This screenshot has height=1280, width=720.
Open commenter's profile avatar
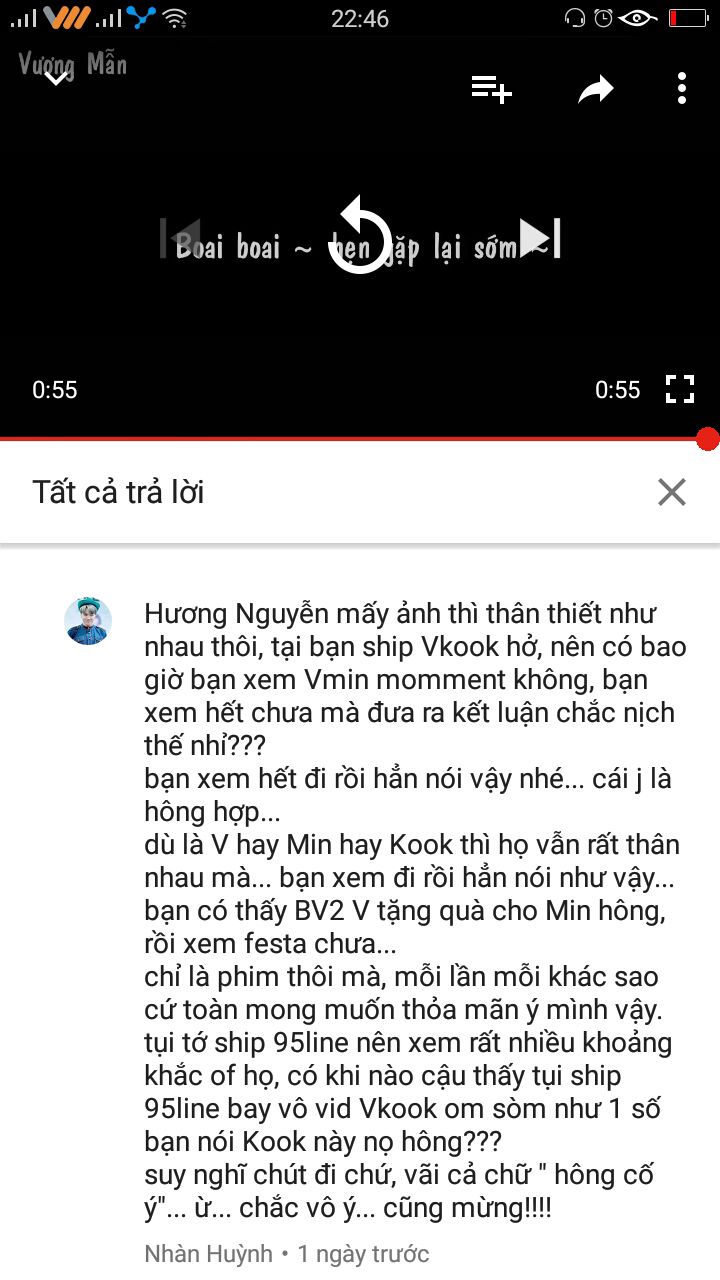click(x=88, y=621)
